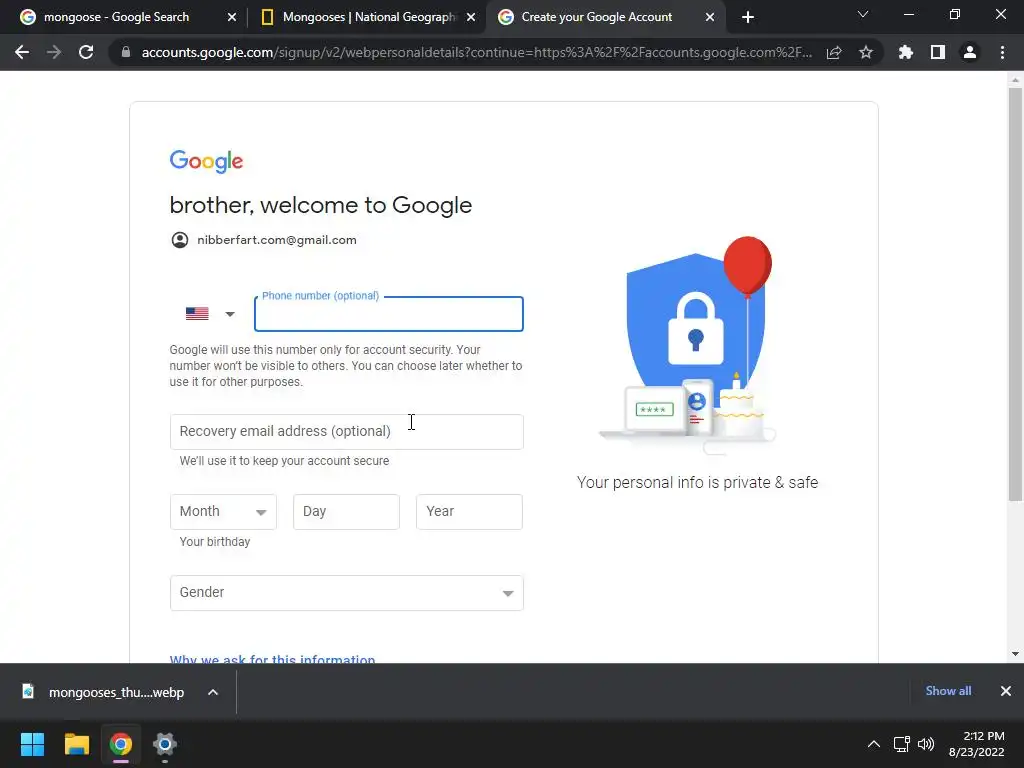Toggle the browser side panel icon

938,52
